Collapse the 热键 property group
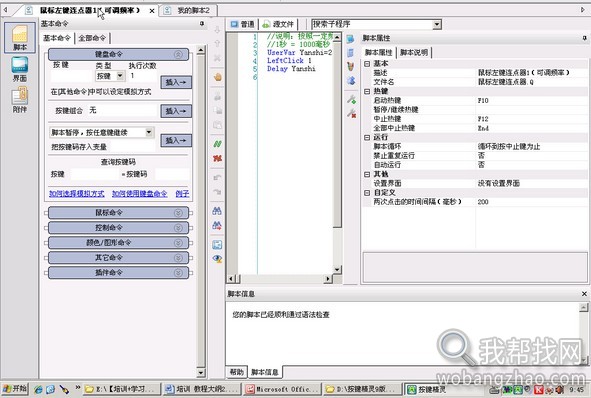591x398 pixels. click(x=367, y=91)
